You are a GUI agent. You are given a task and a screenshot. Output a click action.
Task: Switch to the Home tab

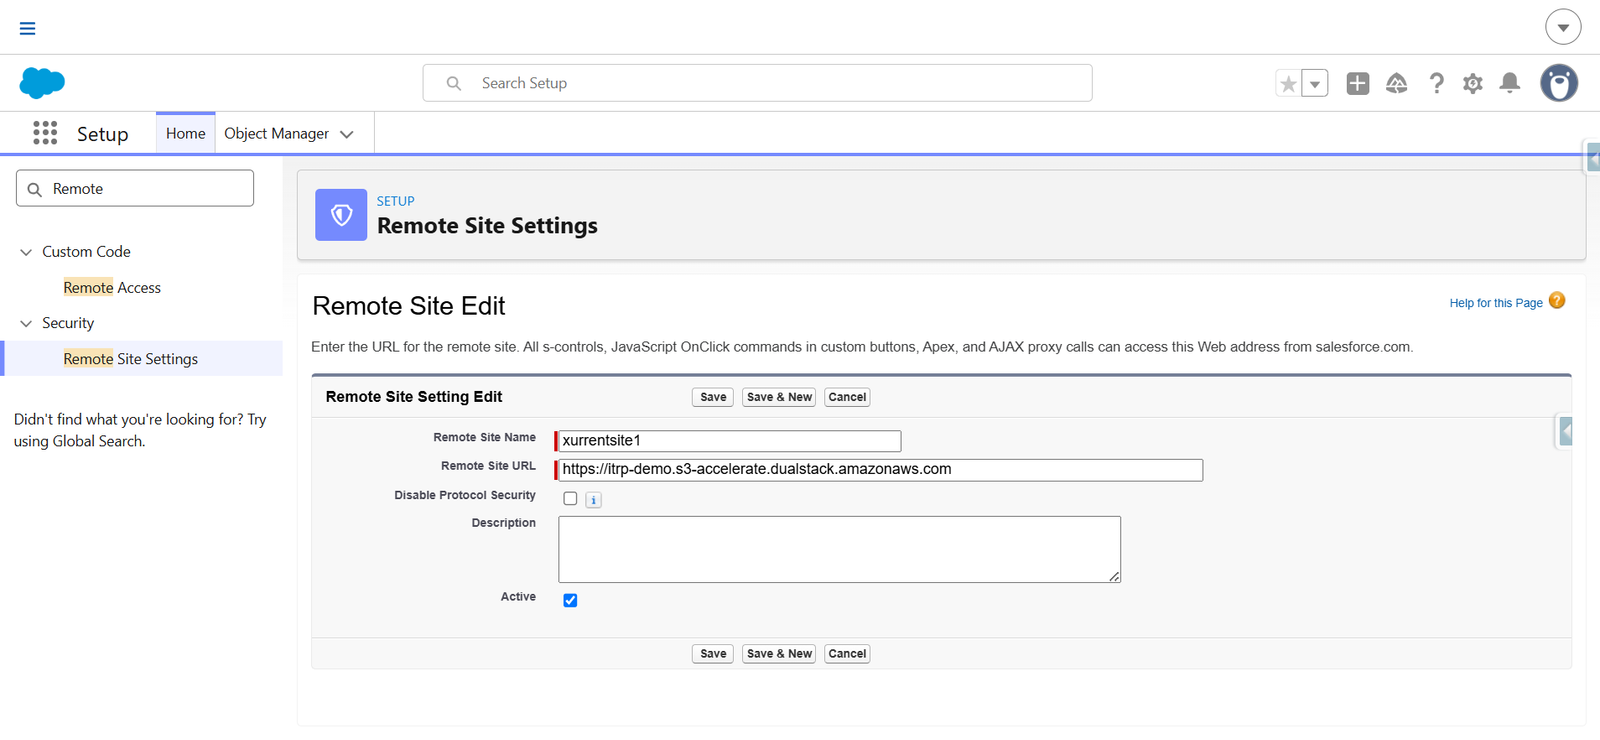point(185,133)
